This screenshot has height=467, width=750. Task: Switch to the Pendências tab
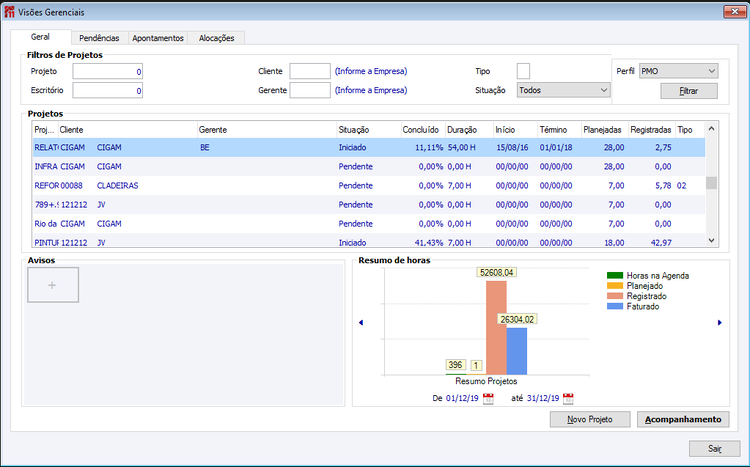99,38
